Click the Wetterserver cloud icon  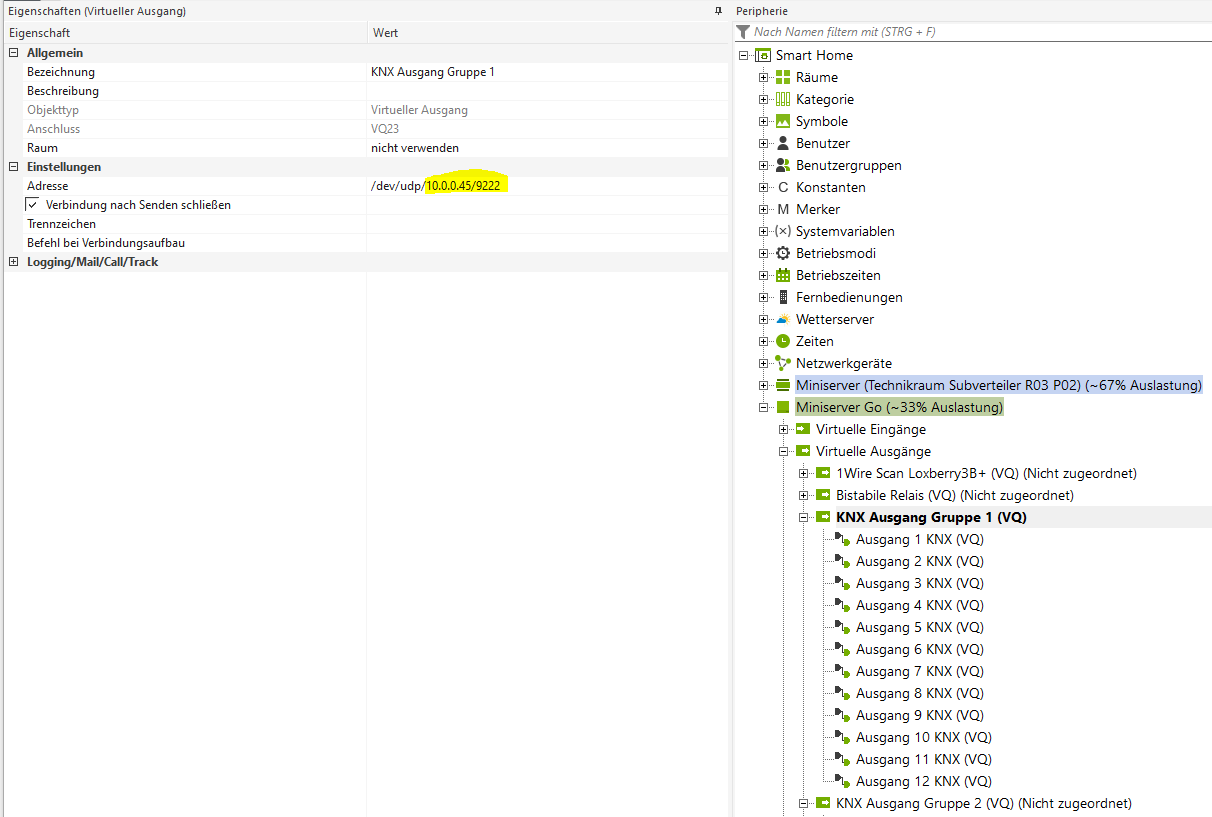click(783, 319)
